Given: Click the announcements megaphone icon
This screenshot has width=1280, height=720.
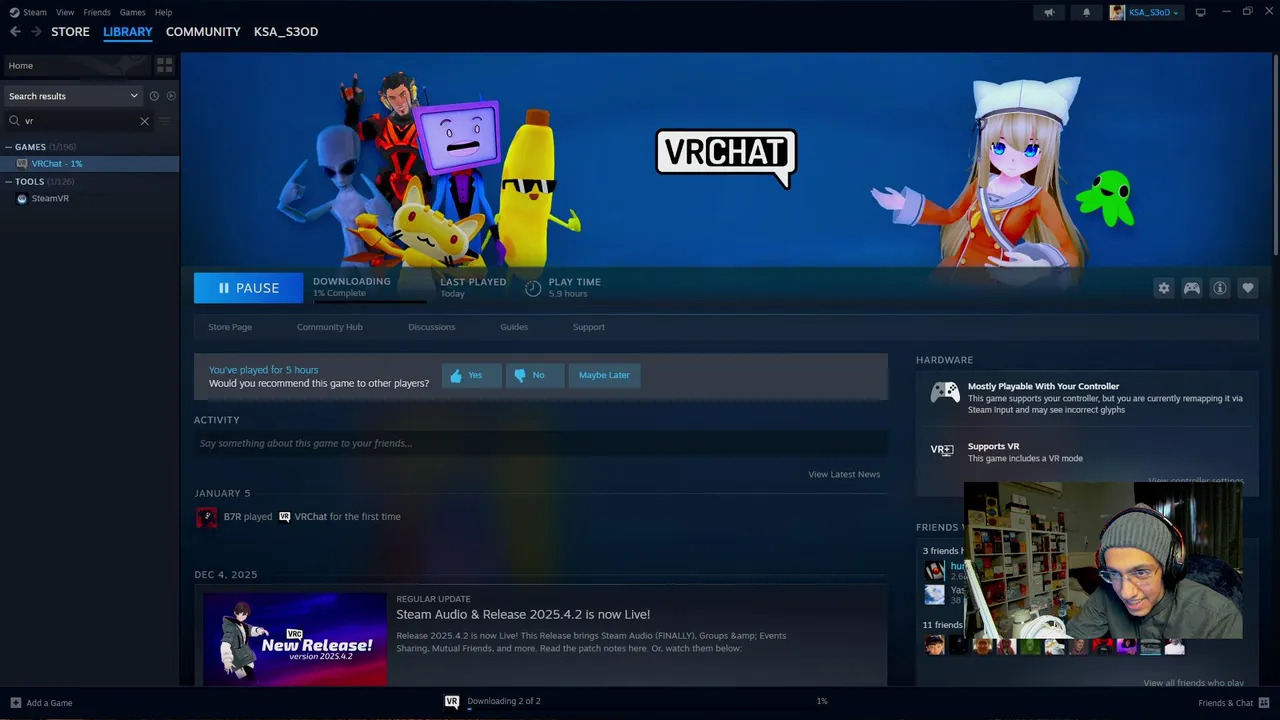Looking at the screenshot, I should (1049, 12).
